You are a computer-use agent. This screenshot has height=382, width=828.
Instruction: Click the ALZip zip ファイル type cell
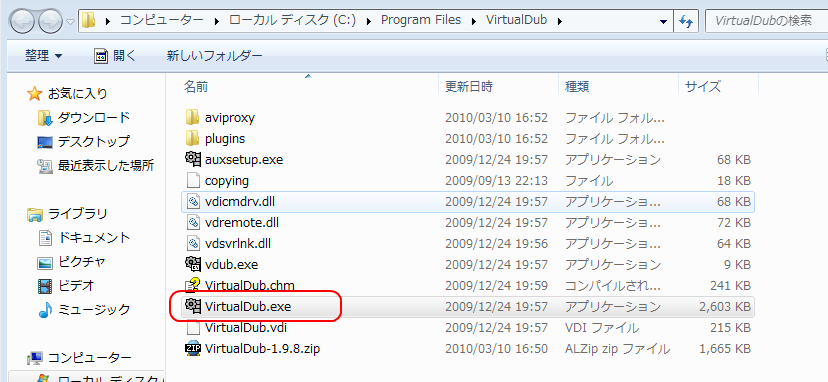point(618,348)
